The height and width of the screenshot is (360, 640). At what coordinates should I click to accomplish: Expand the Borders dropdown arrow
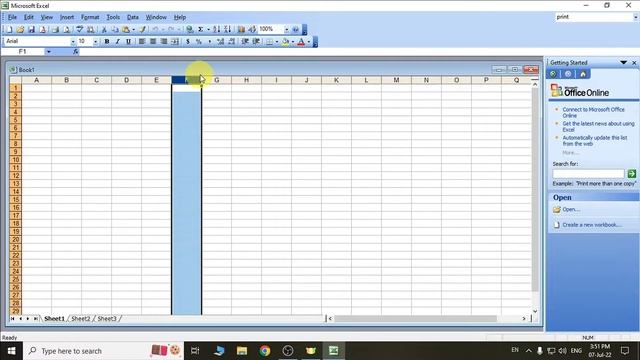(x=276, y=41)
